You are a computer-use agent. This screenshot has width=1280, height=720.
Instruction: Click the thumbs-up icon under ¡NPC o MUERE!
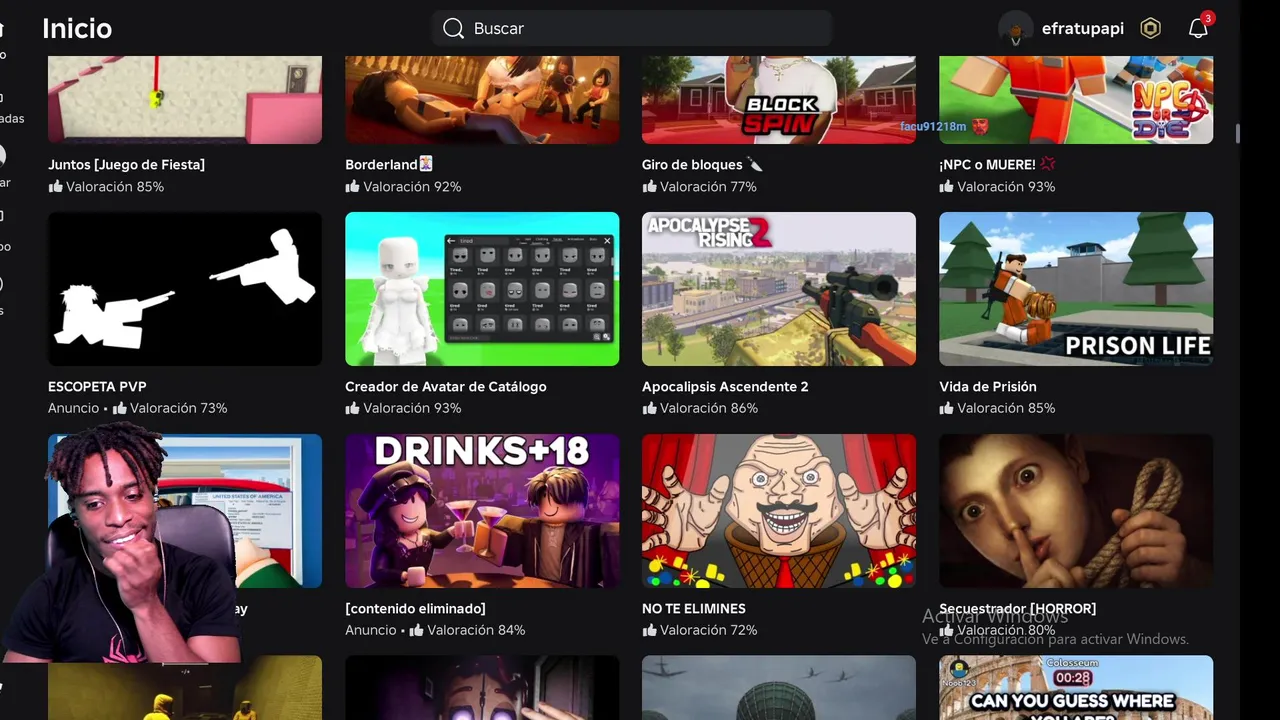point(946,186)
